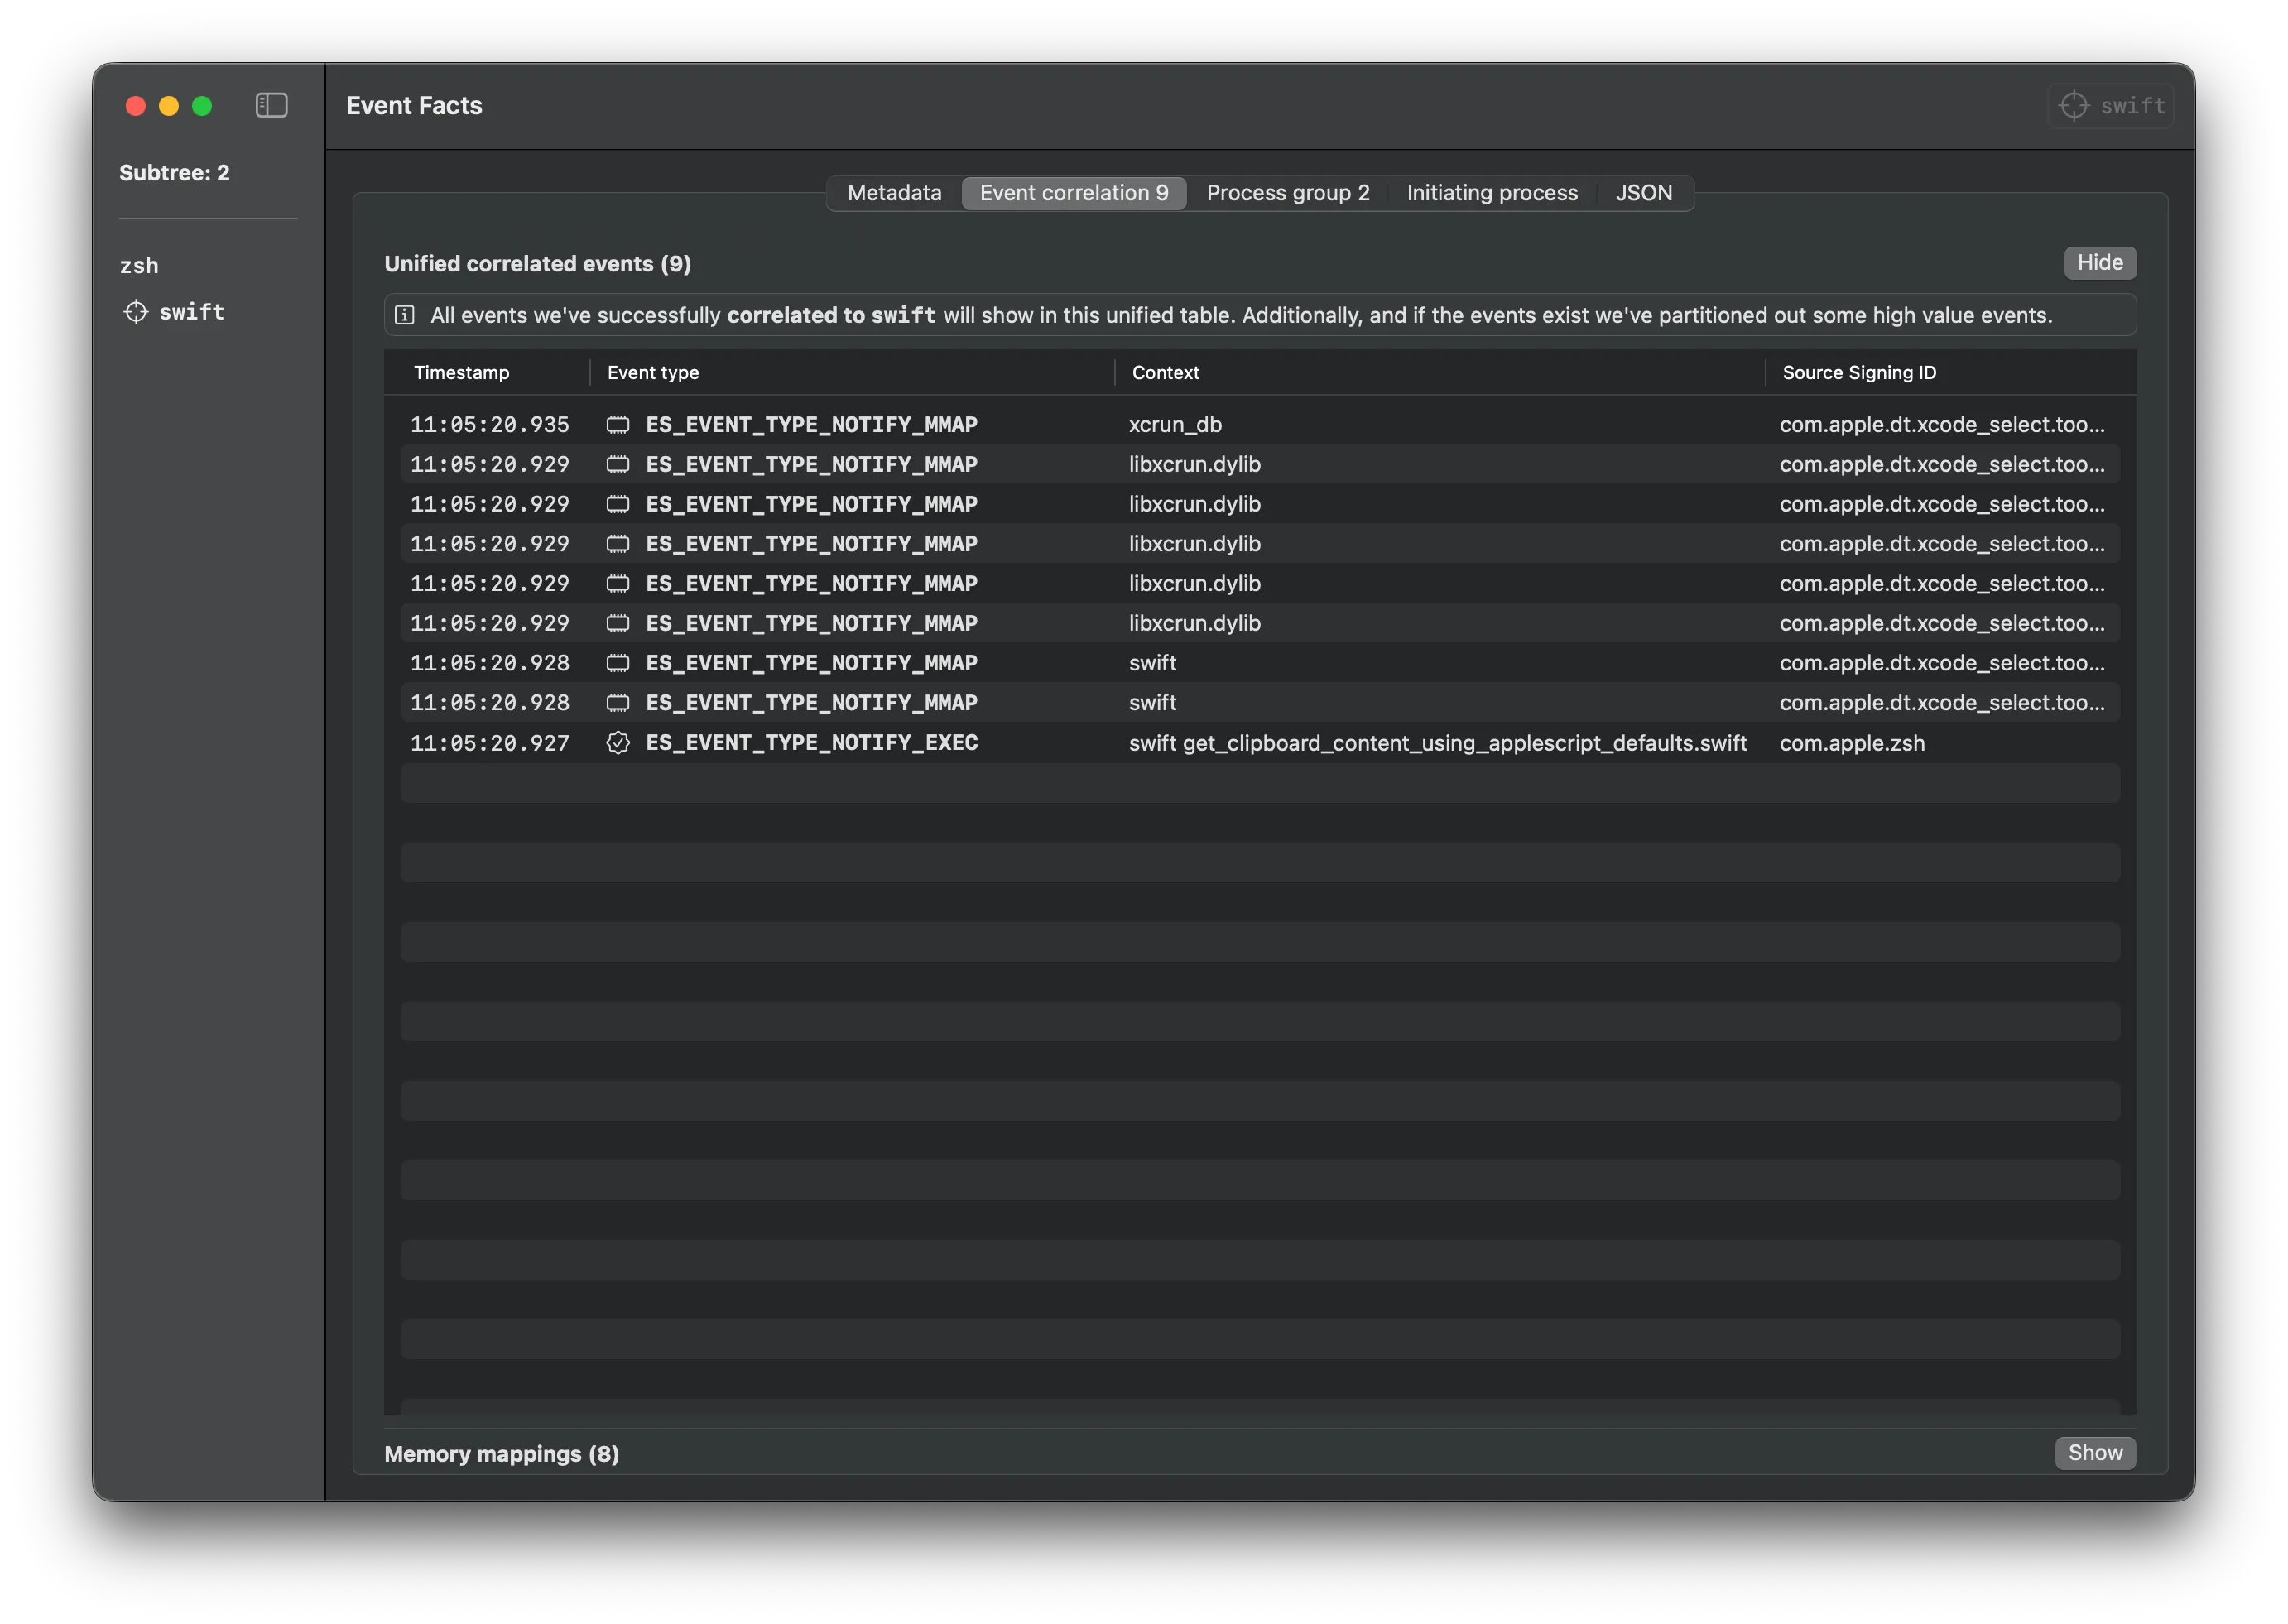This screenshot has height=1624, width=2288.
Task: Switch to the Metadata tab
Action: [x=894, y=193]
